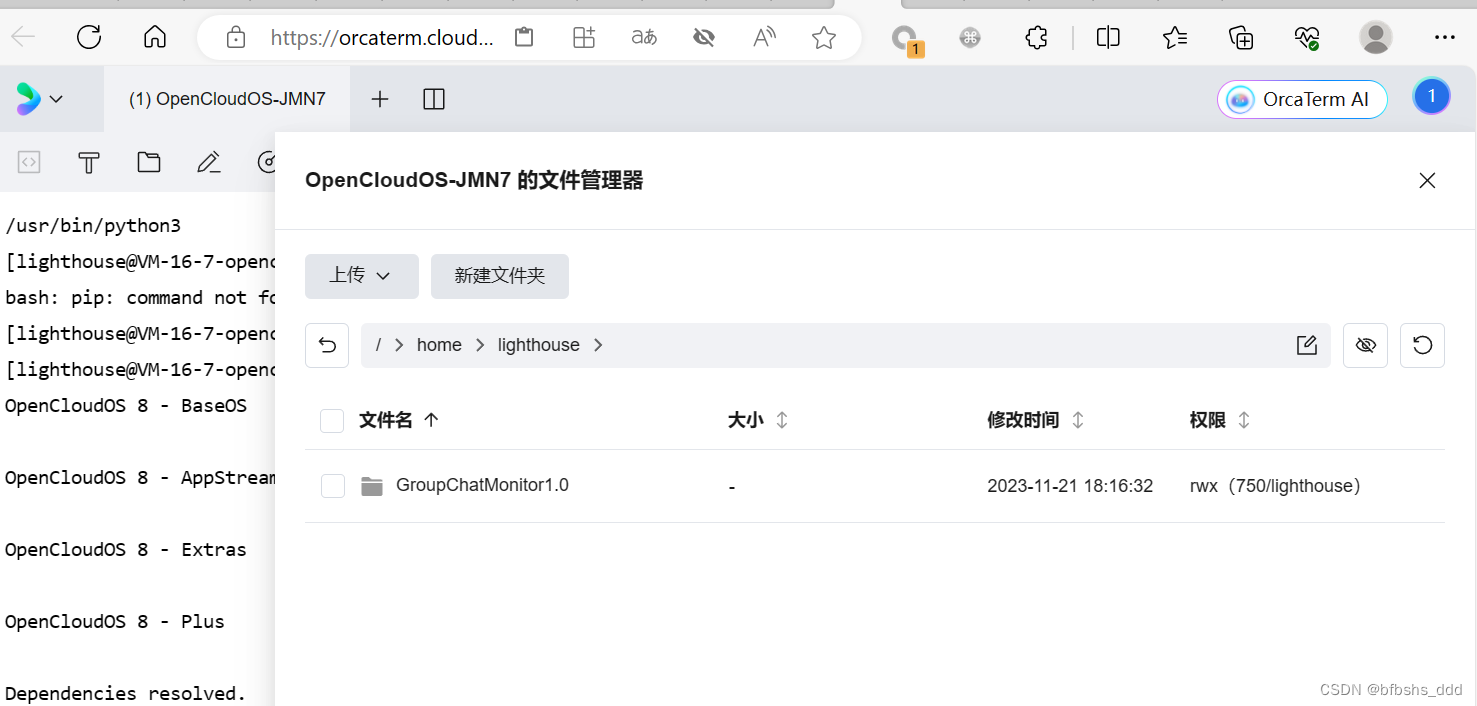Open the text font settings icon

pos(89,162)
